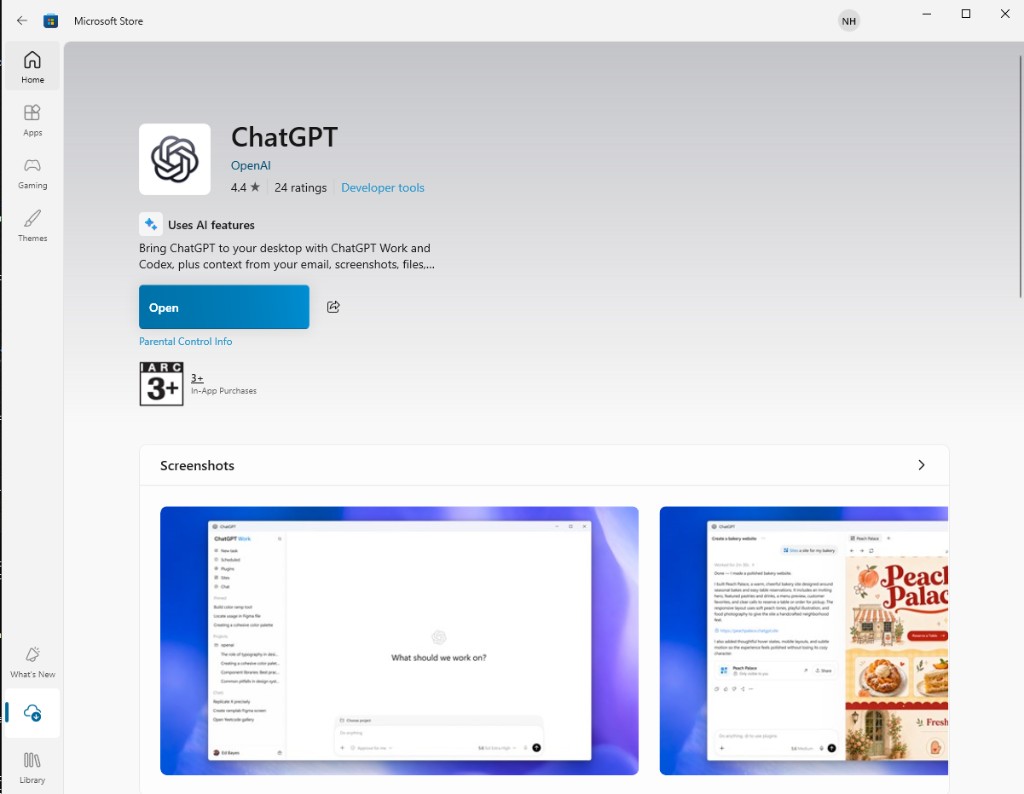Open the NH user profile avatar
The height and width of the screenshot is (794, 1024).
[x=848, y=21]
